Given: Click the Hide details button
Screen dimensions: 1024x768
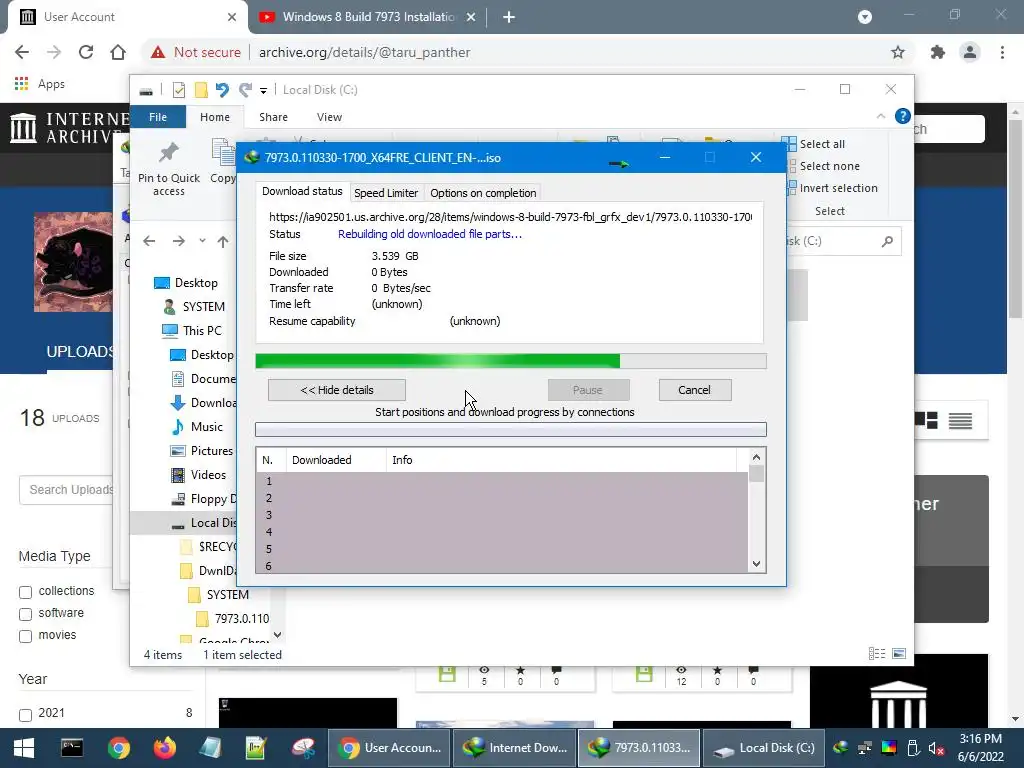Looking at the screenshot, I should tap(337, 390).
